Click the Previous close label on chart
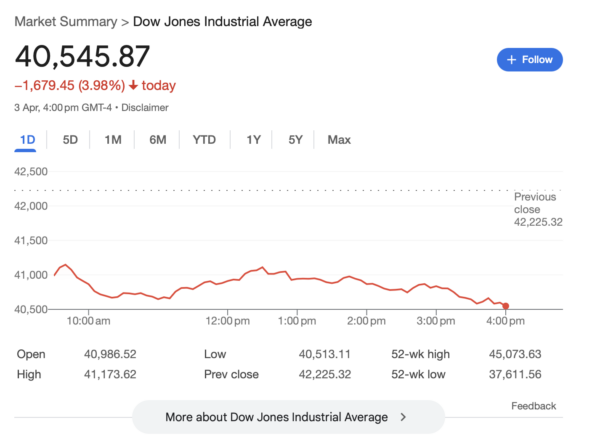 (x=535, y=203)
